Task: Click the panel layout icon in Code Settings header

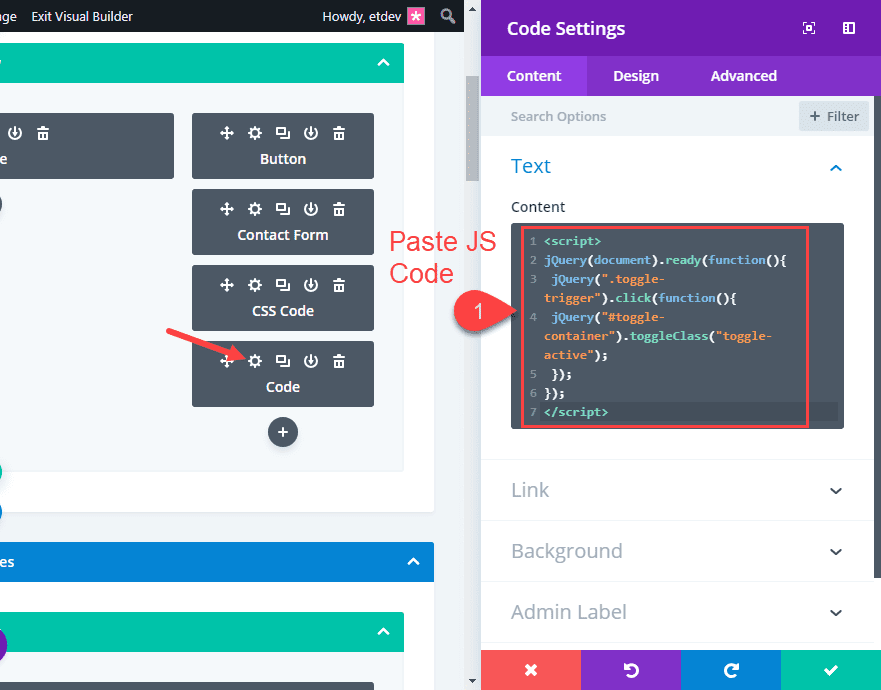Action: coord(848,28)
